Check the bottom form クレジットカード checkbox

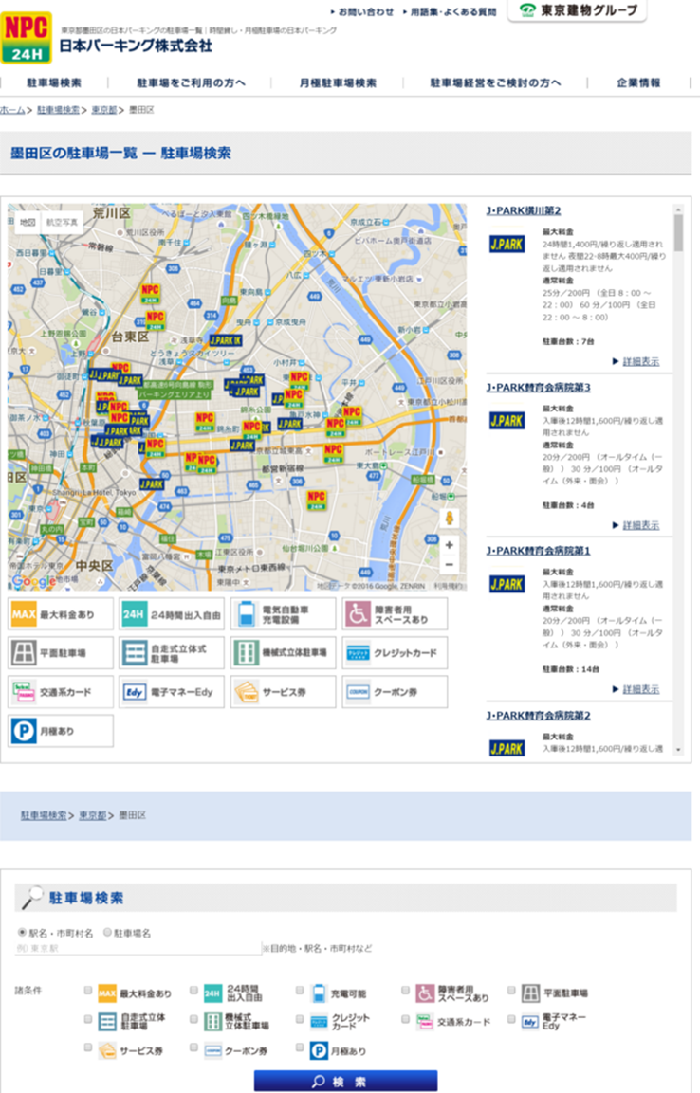coord(300,1019)
